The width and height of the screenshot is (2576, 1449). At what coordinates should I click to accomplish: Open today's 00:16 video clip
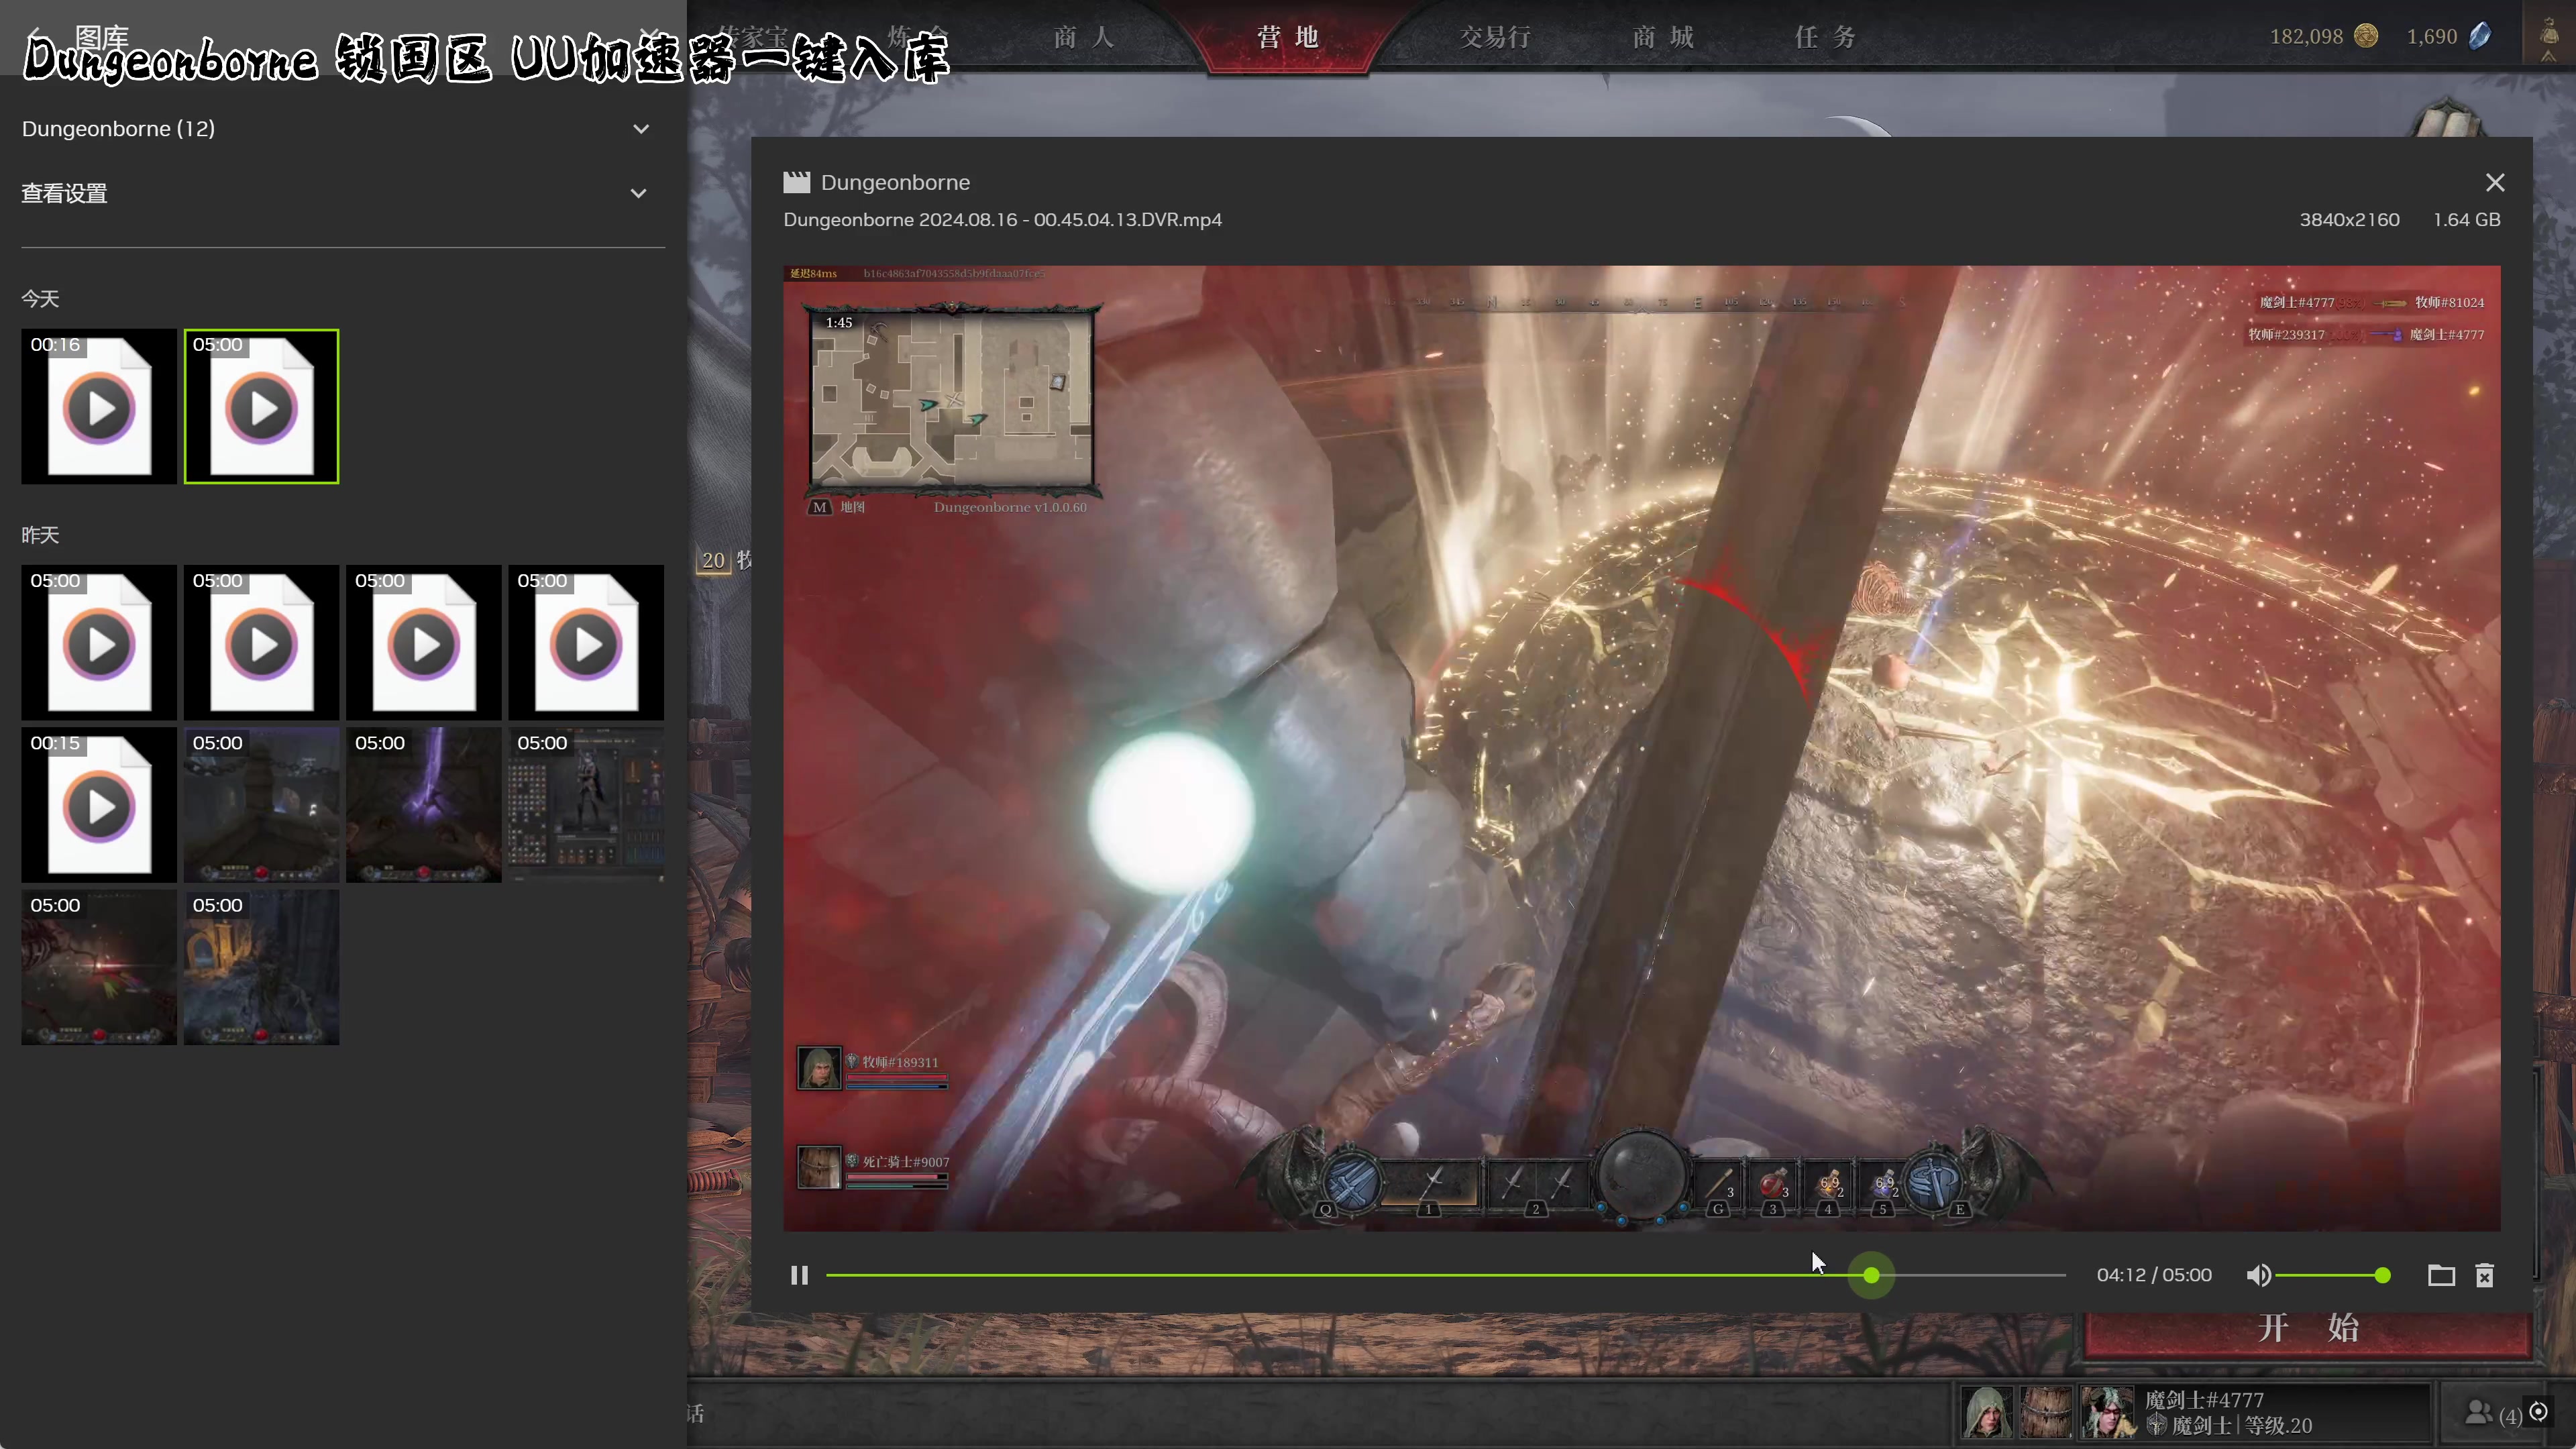[99, 406]
